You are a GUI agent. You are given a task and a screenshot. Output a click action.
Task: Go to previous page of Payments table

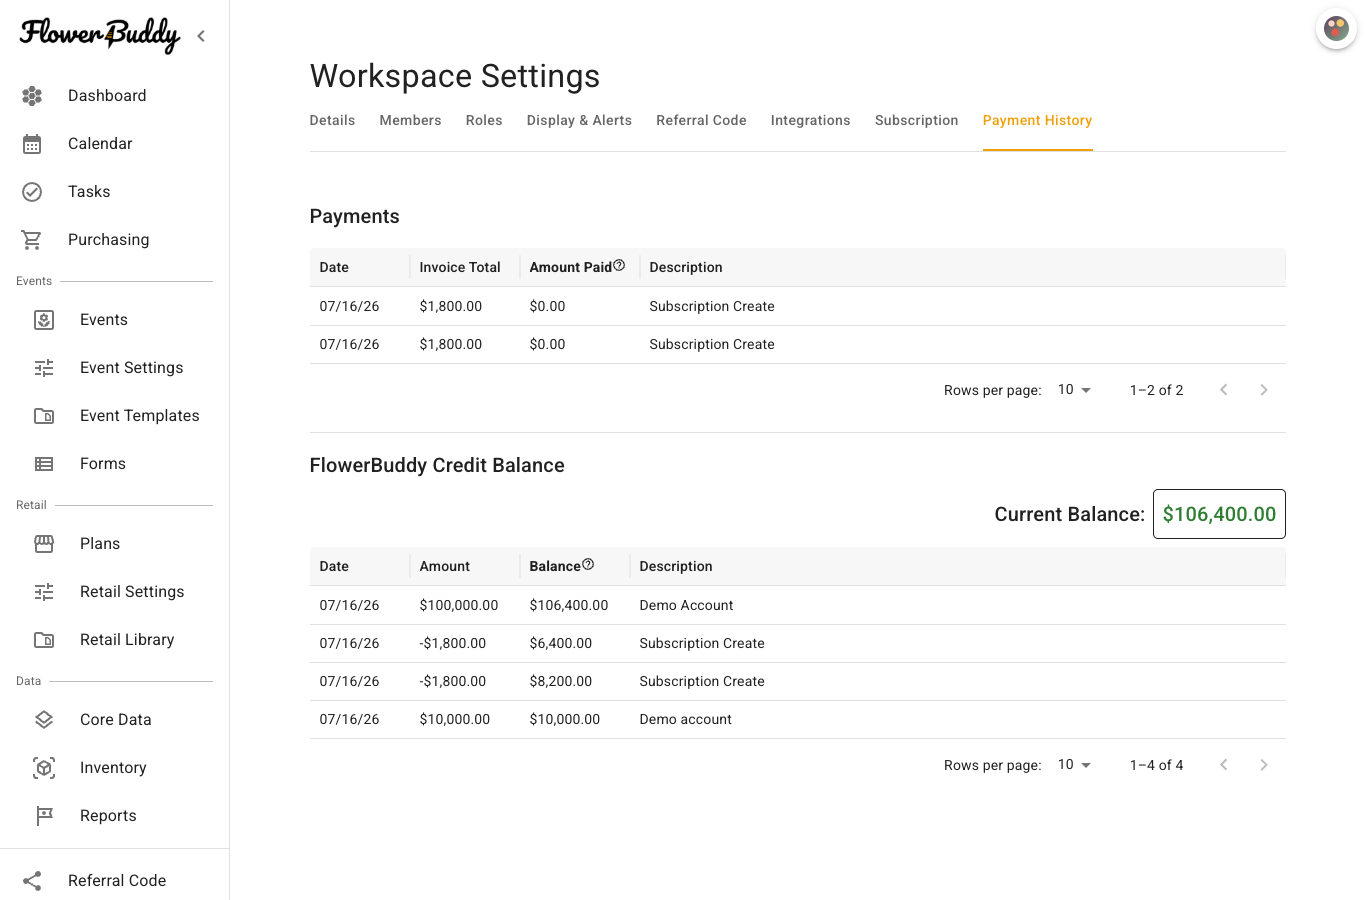1224,390
